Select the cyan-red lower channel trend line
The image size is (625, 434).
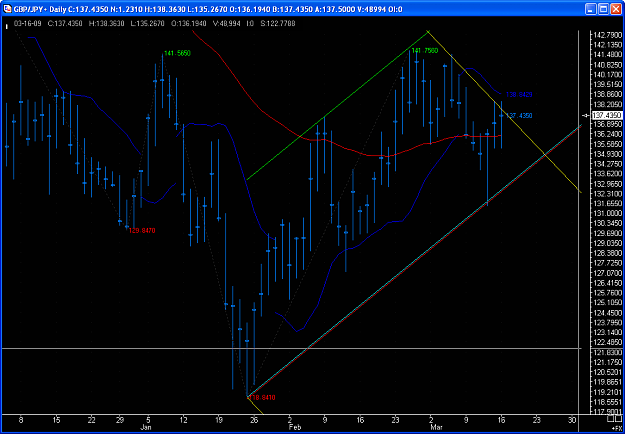(x=415, y=261)
